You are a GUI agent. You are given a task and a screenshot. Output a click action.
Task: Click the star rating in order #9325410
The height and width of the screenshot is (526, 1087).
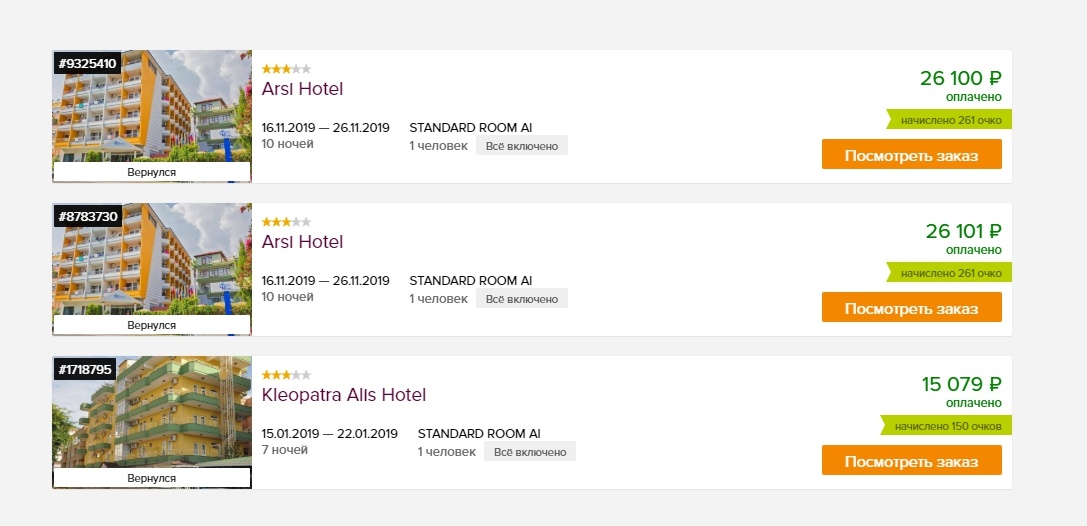[x=286, y=69]
